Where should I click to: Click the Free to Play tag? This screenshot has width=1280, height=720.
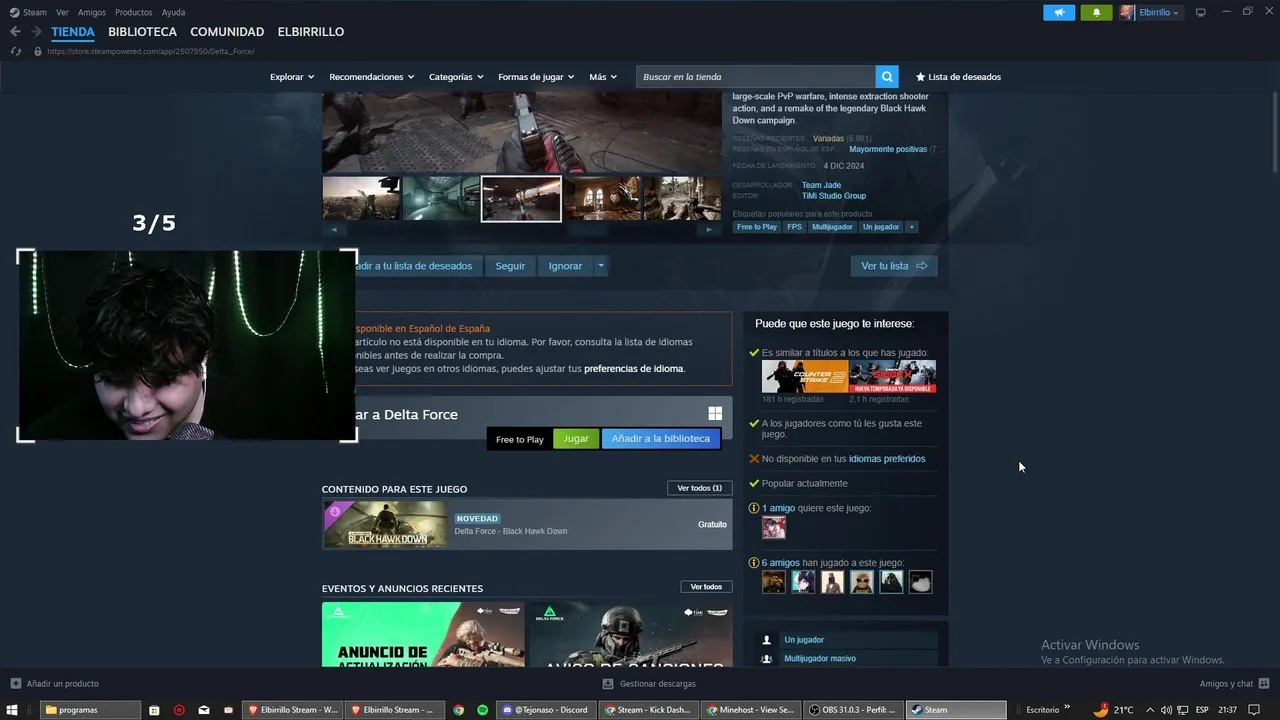click(x=757, y=227)
